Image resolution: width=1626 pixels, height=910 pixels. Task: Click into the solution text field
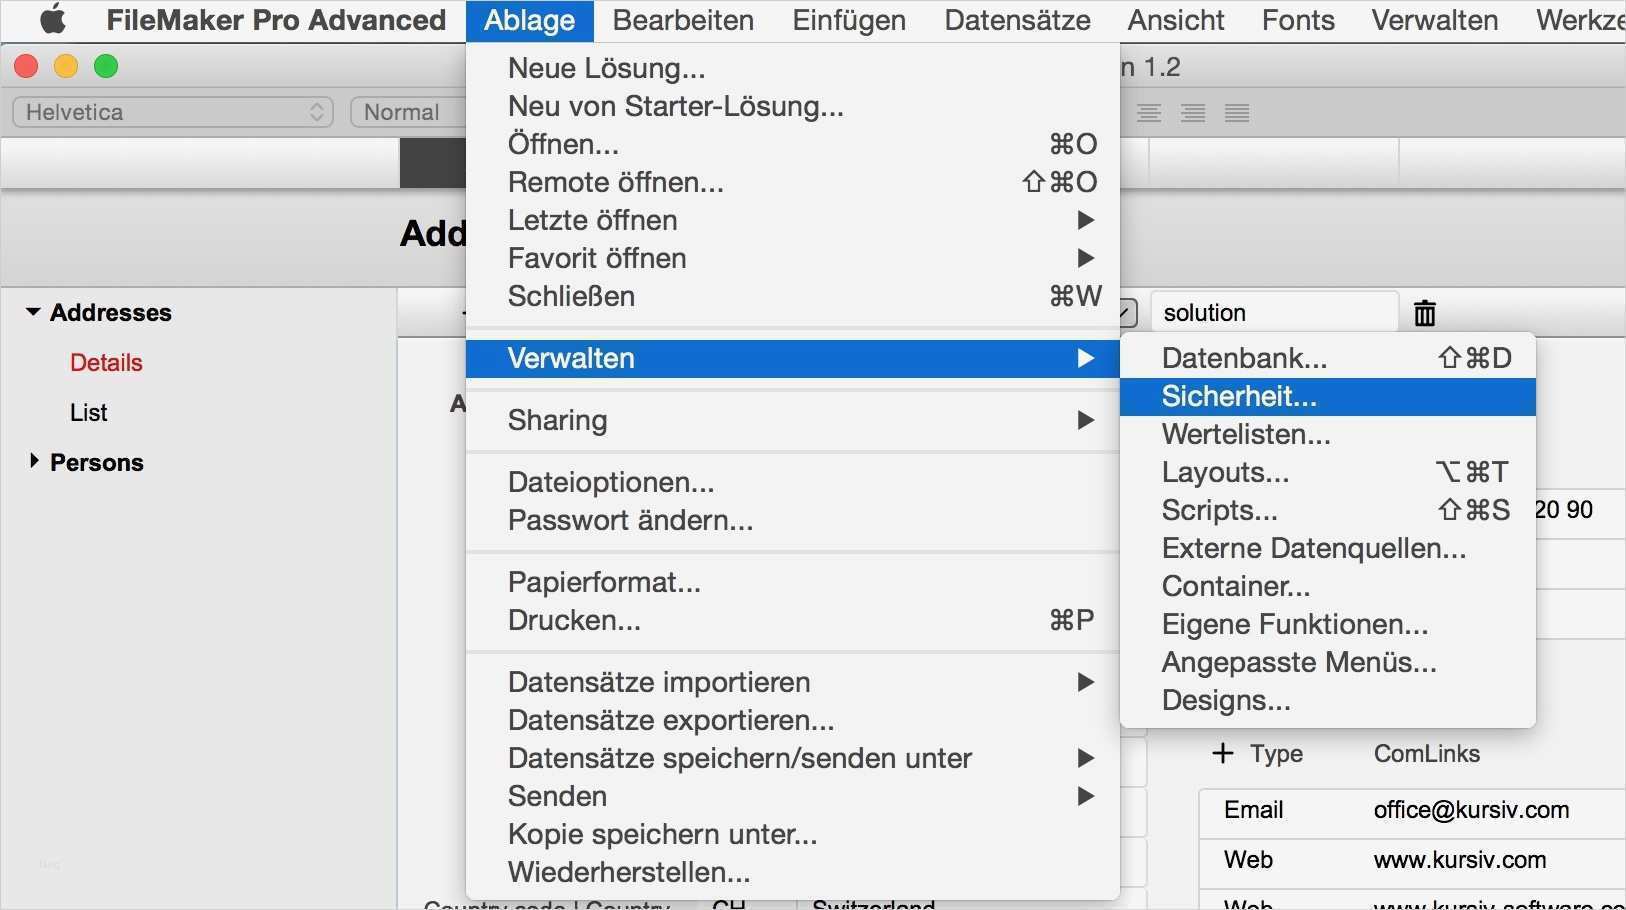[1272, 313]
